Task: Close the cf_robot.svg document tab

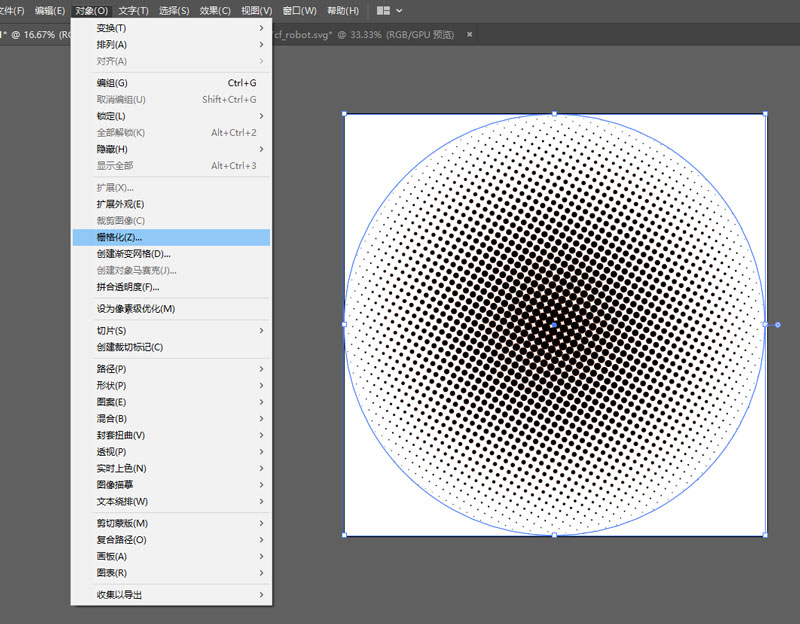Action: click(469, 34)
